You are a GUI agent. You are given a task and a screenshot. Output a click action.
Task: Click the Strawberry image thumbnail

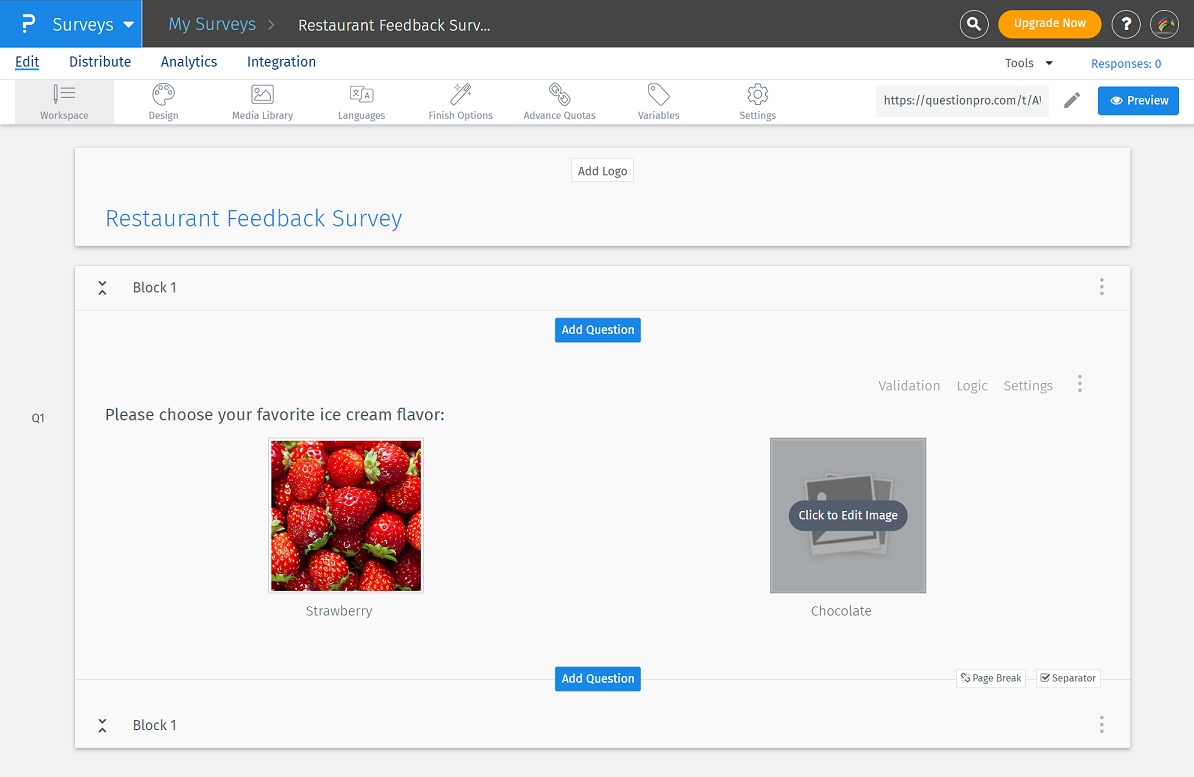tap(346, 515)
